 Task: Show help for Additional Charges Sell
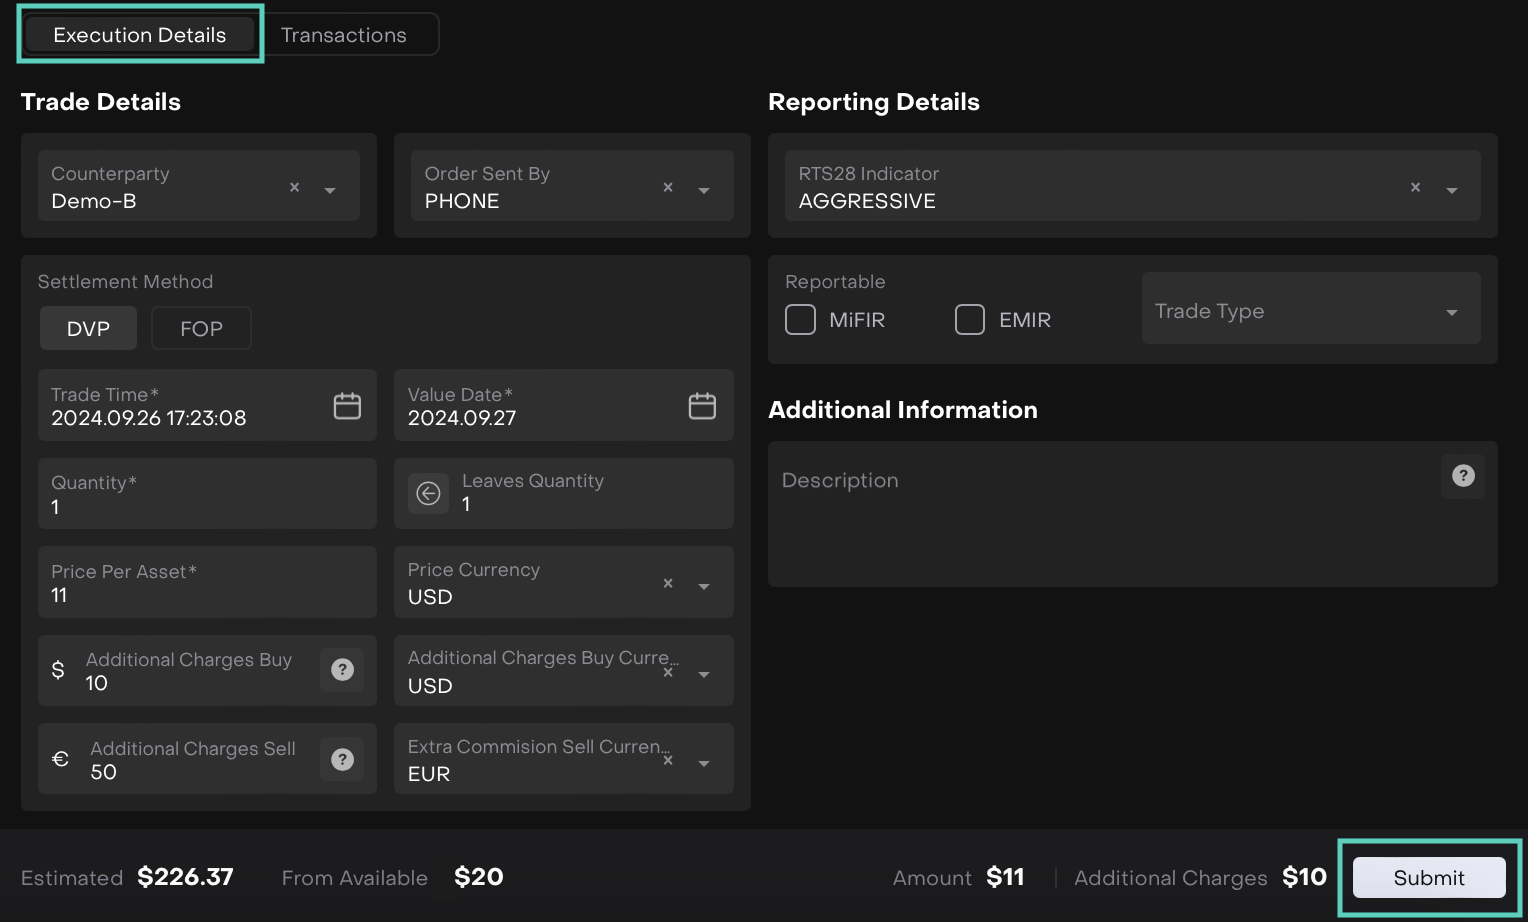(x=342, y=760)
